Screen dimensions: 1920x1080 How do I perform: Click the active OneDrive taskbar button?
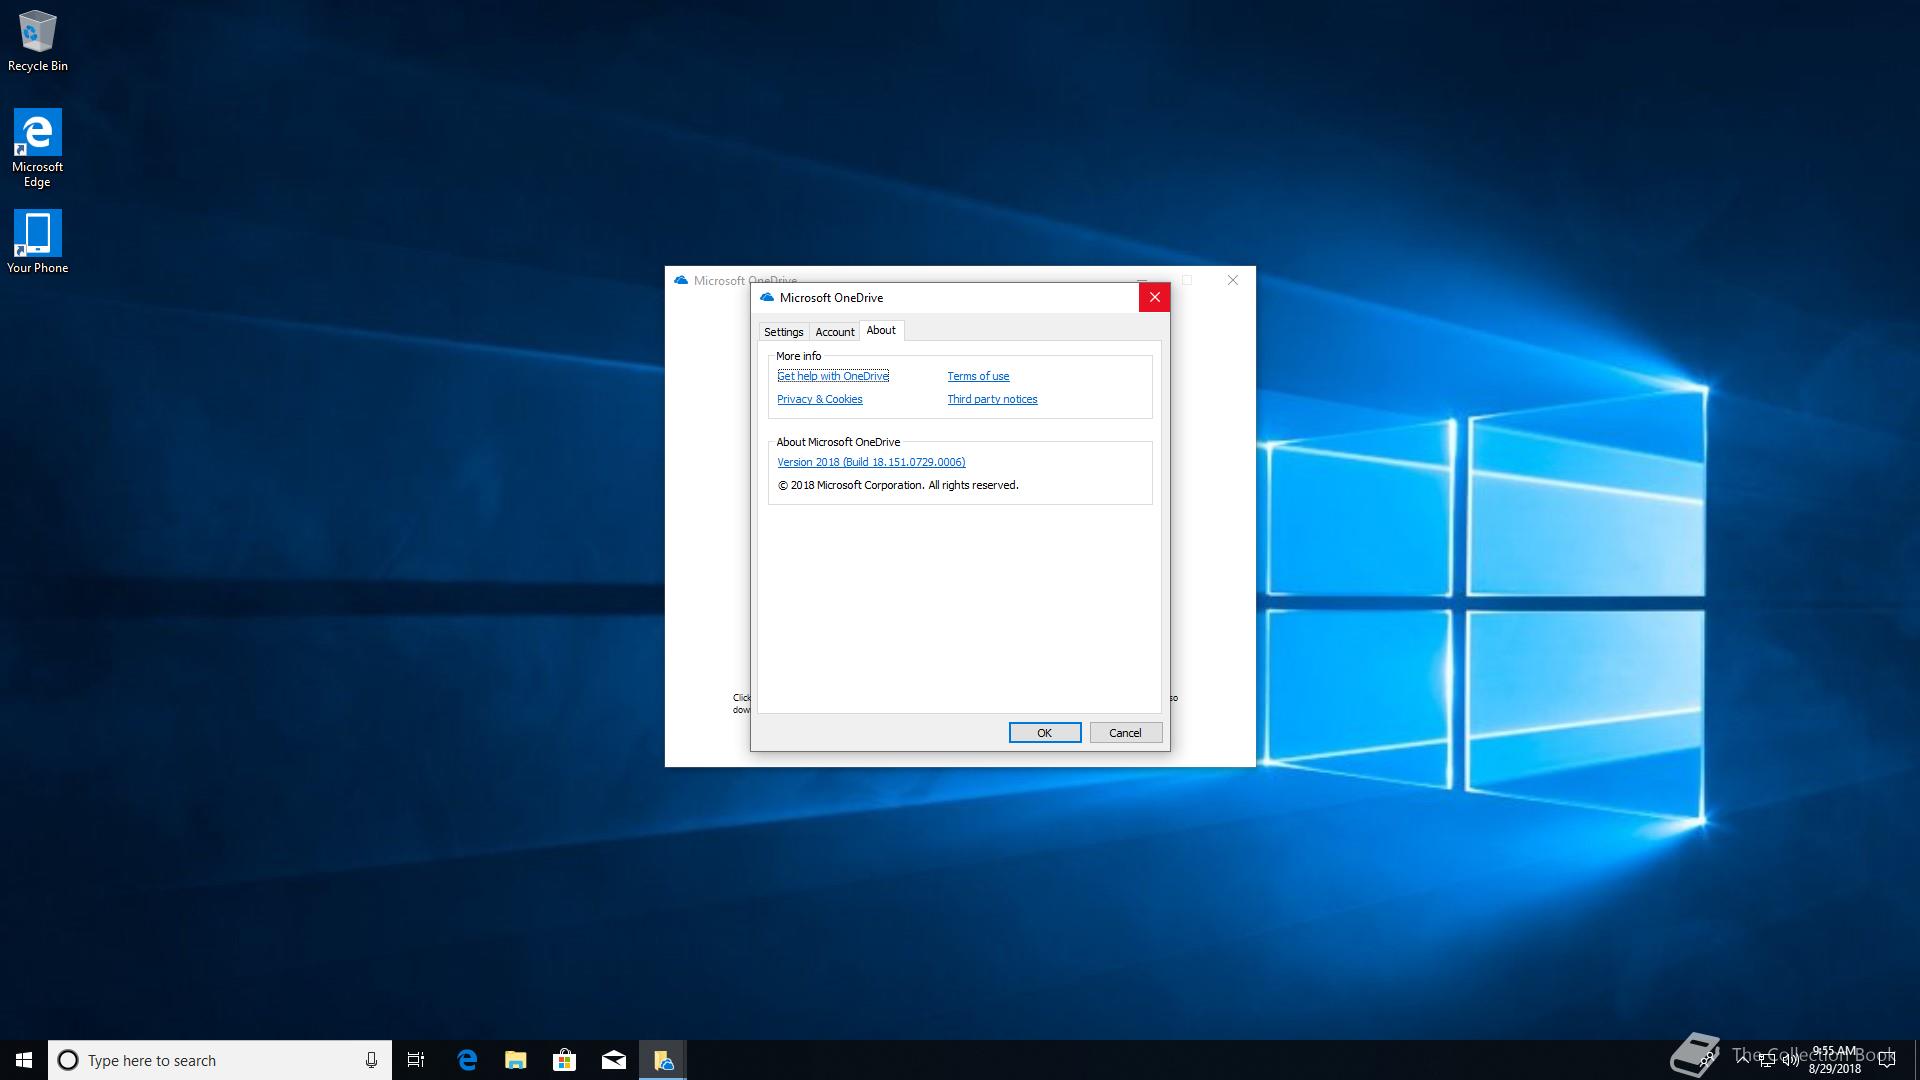coord(663,1060)
